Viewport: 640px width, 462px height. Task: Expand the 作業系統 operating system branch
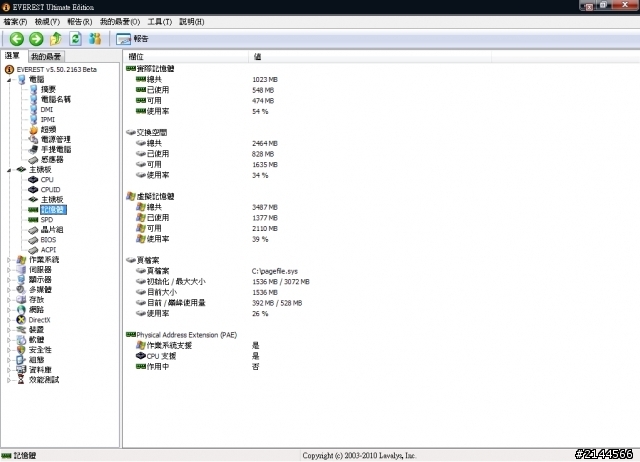pos(9,260)
